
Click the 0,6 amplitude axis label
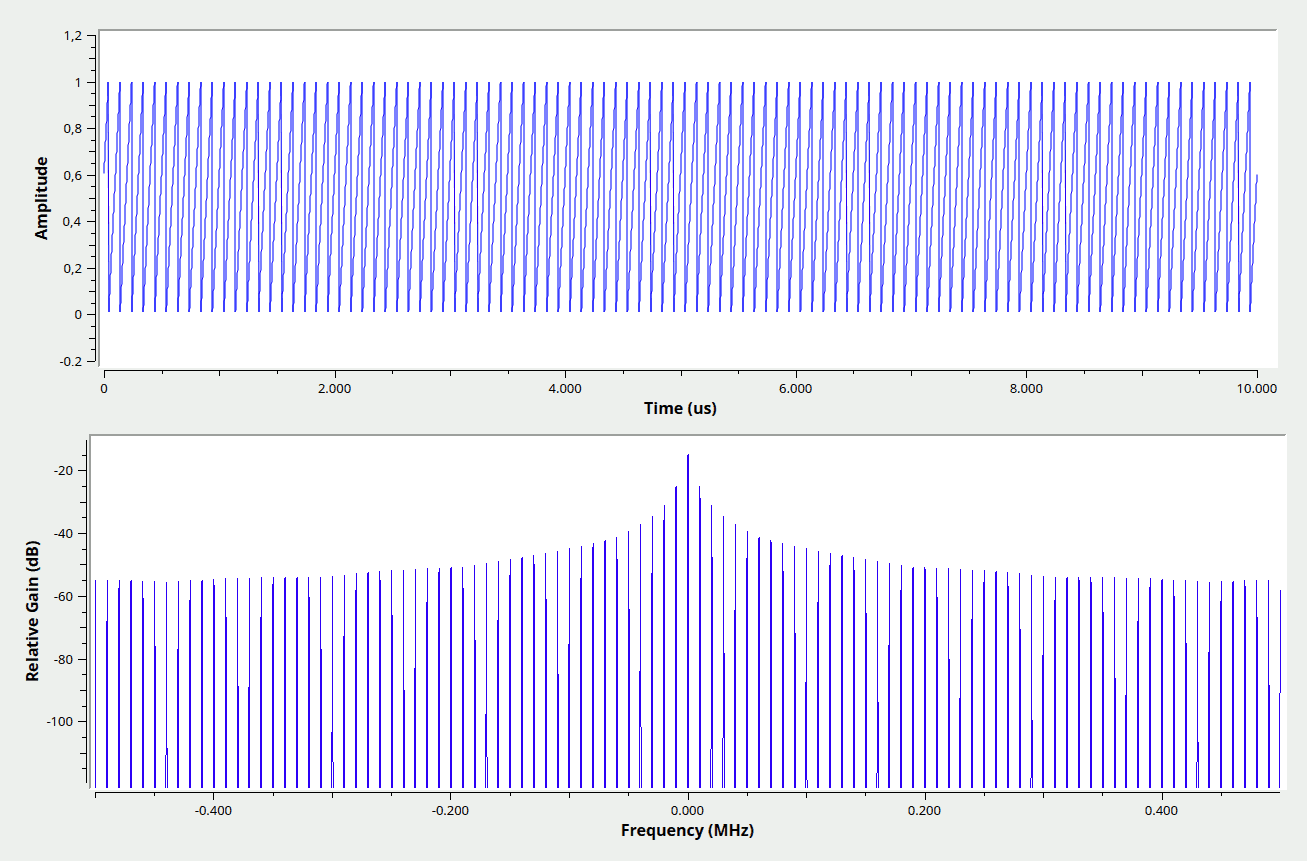(72, 175)
